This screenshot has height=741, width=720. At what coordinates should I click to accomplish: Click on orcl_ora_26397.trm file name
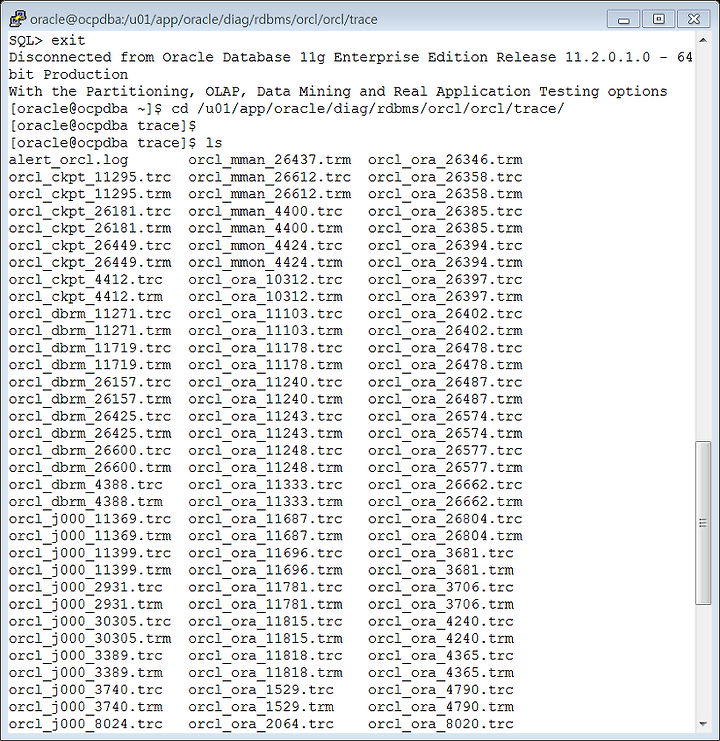(446, 297)
